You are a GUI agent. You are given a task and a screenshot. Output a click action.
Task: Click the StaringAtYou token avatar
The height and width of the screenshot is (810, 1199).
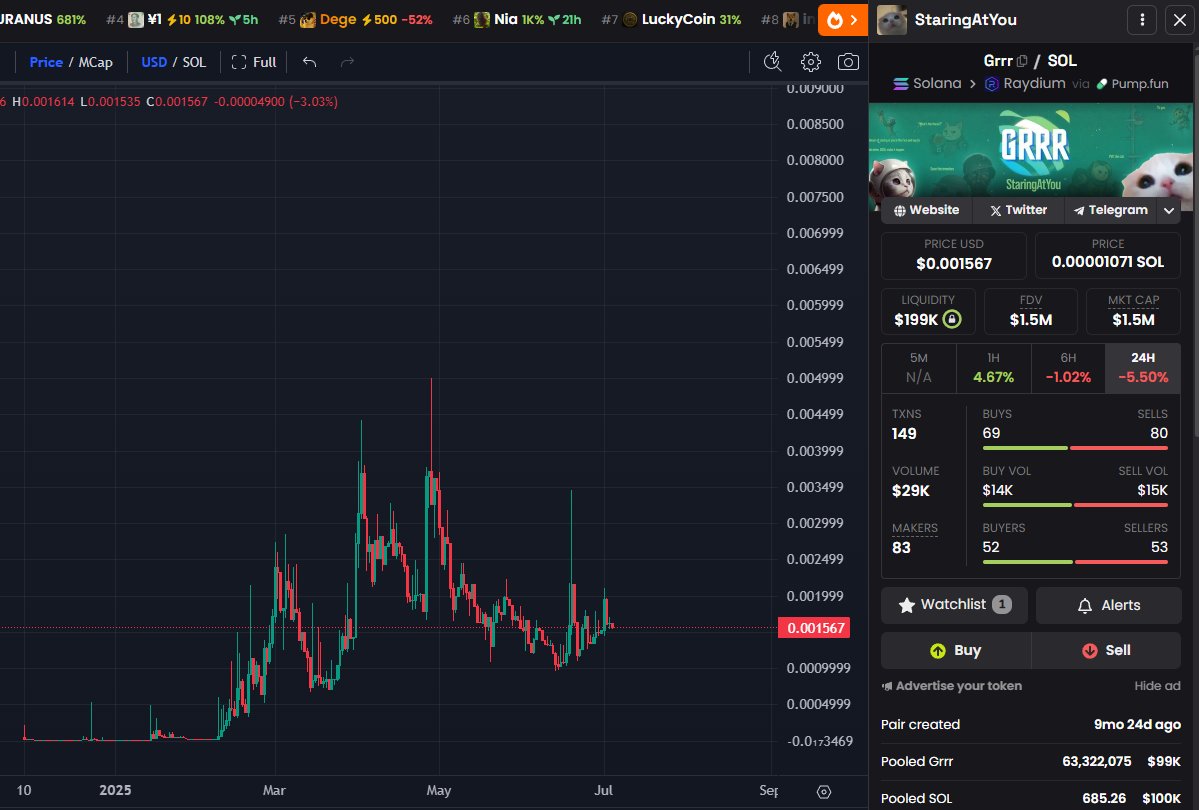click(x=892, y=20)
